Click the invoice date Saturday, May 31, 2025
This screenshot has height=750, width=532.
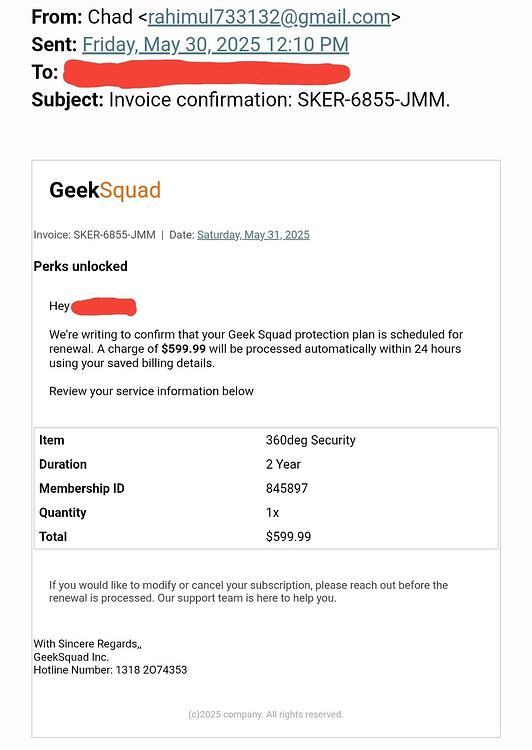click(253, 235)
